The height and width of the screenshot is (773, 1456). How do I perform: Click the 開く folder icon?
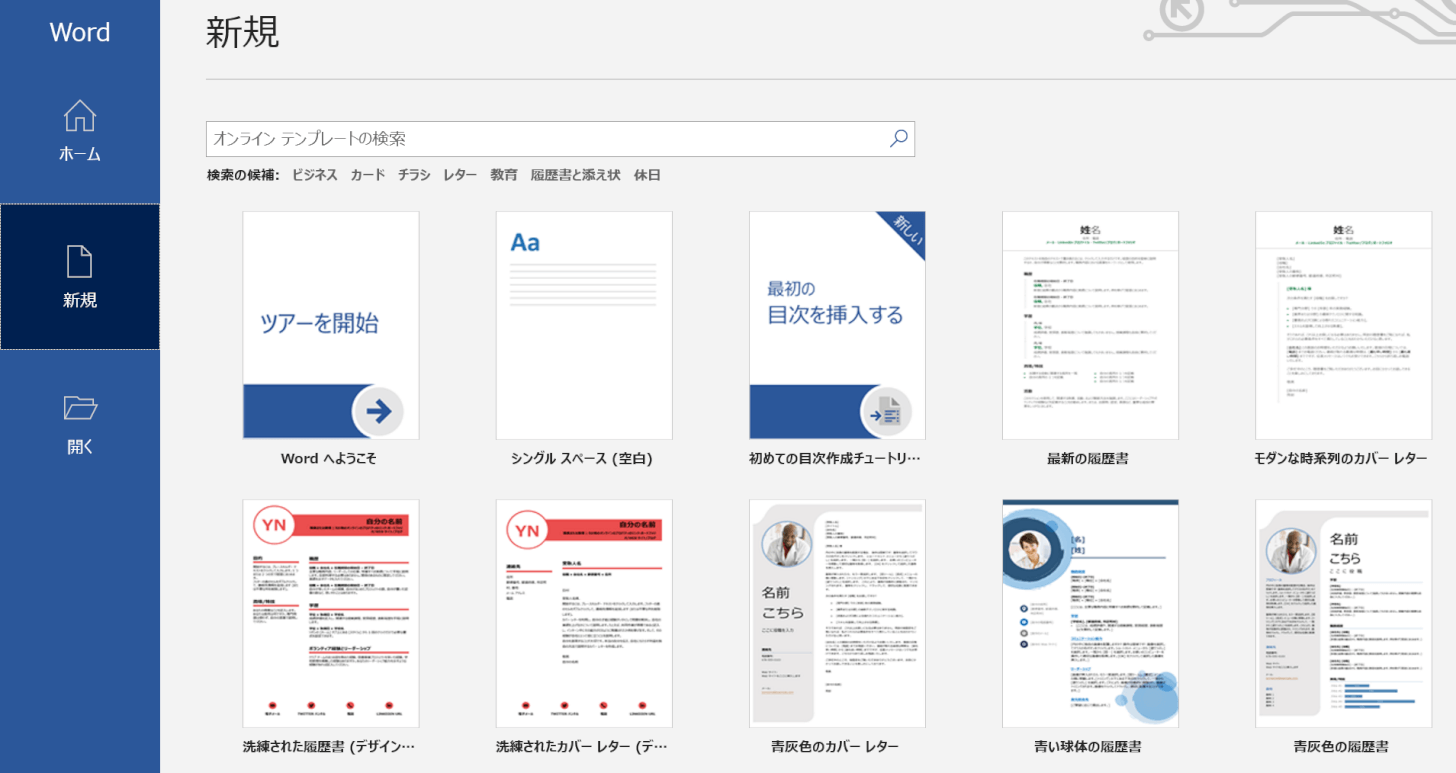coord(80,407)
